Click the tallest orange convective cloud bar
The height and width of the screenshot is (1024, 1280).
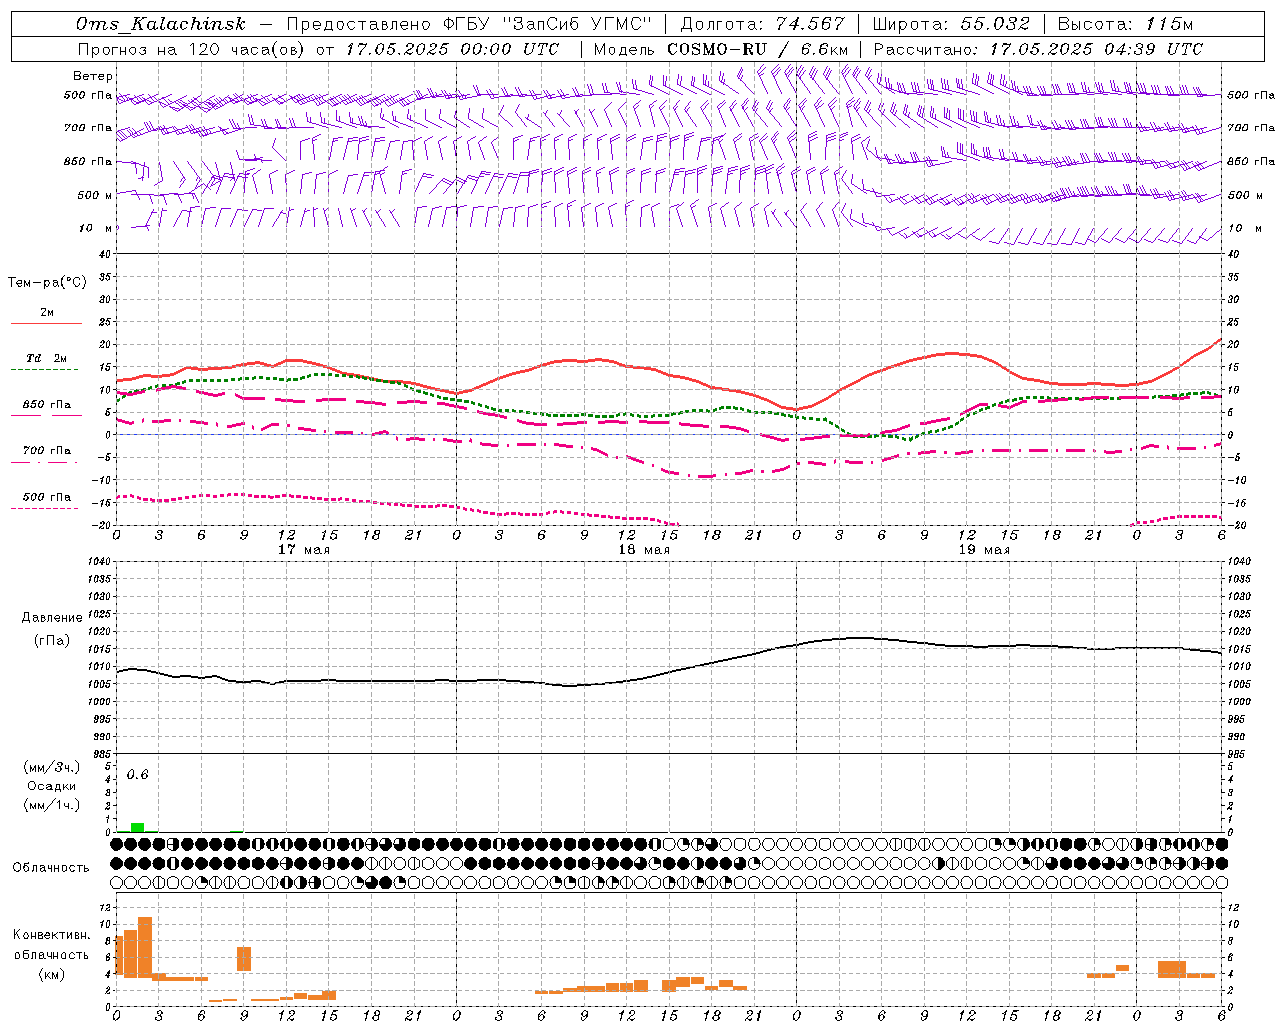click(145, 948)
